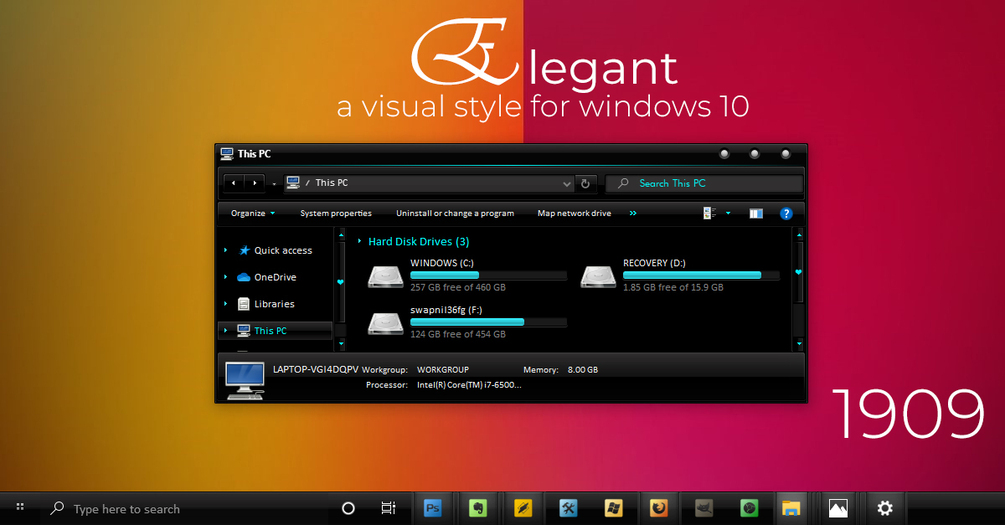Choose Uninstall or change a program

pyautogui.click(x=455, y=213)
